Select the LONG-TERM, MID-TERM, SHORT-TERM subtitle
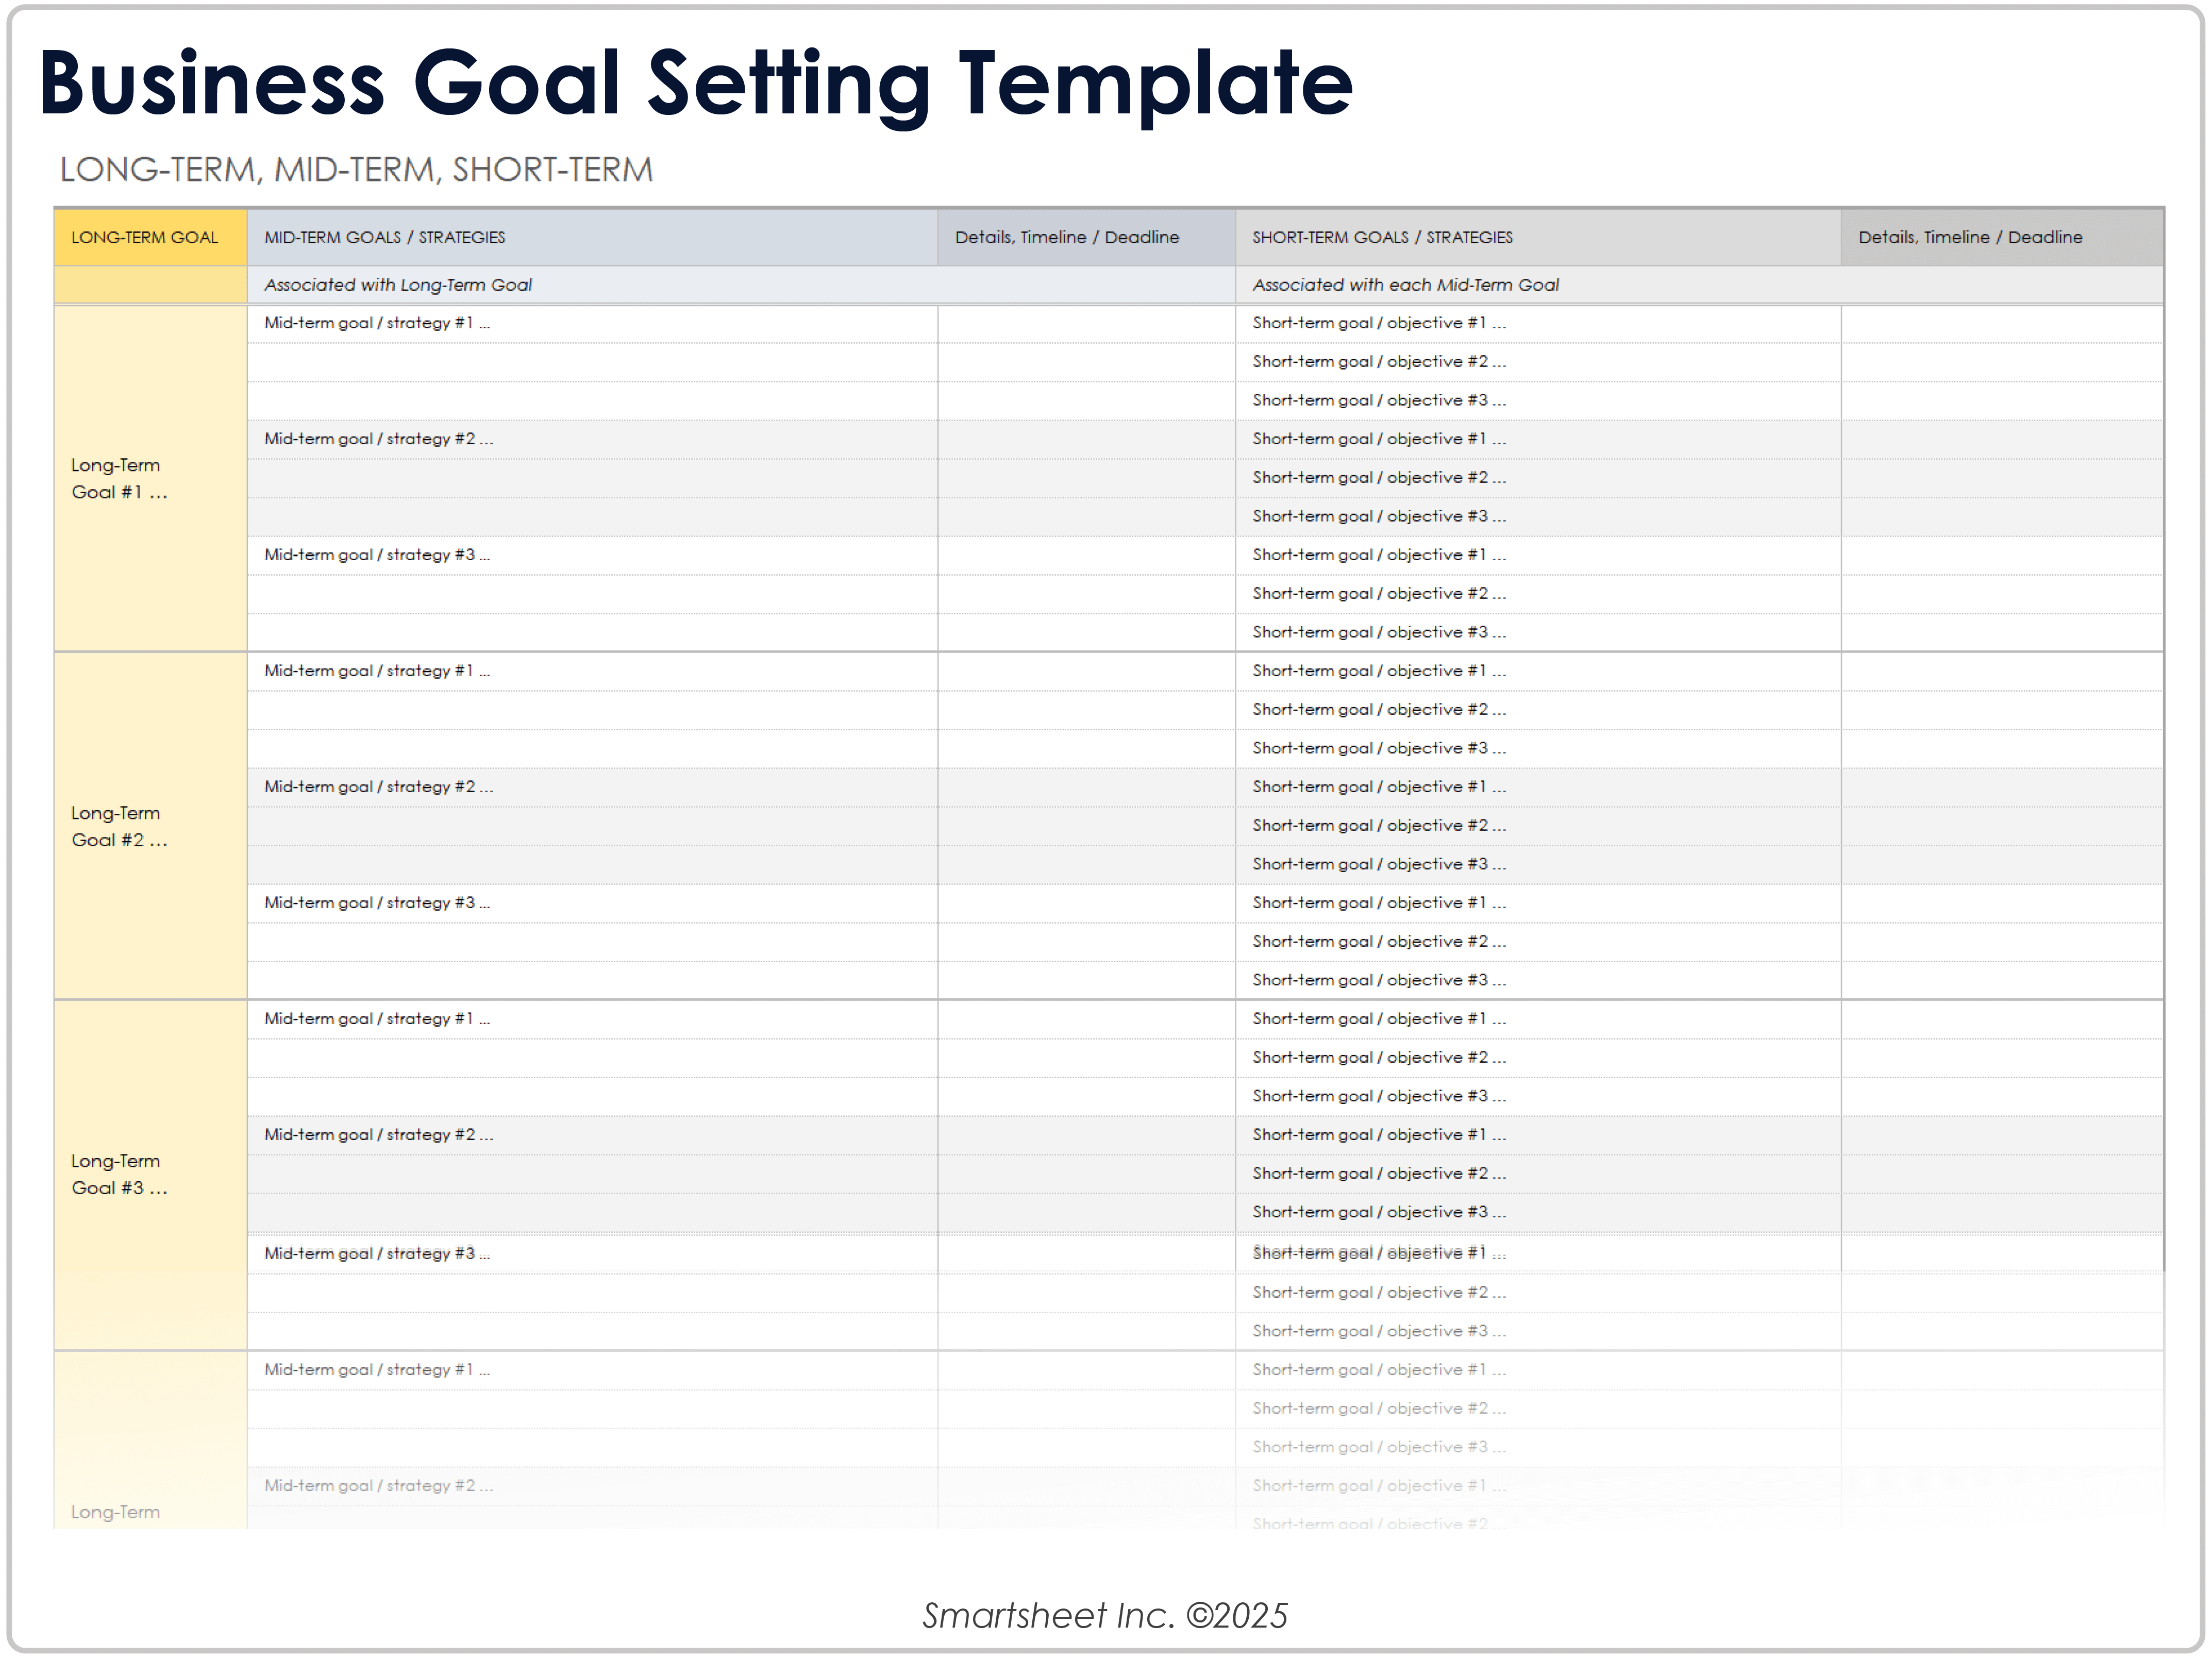This screenshot has width=2212, height=1658. click(356, 170)
